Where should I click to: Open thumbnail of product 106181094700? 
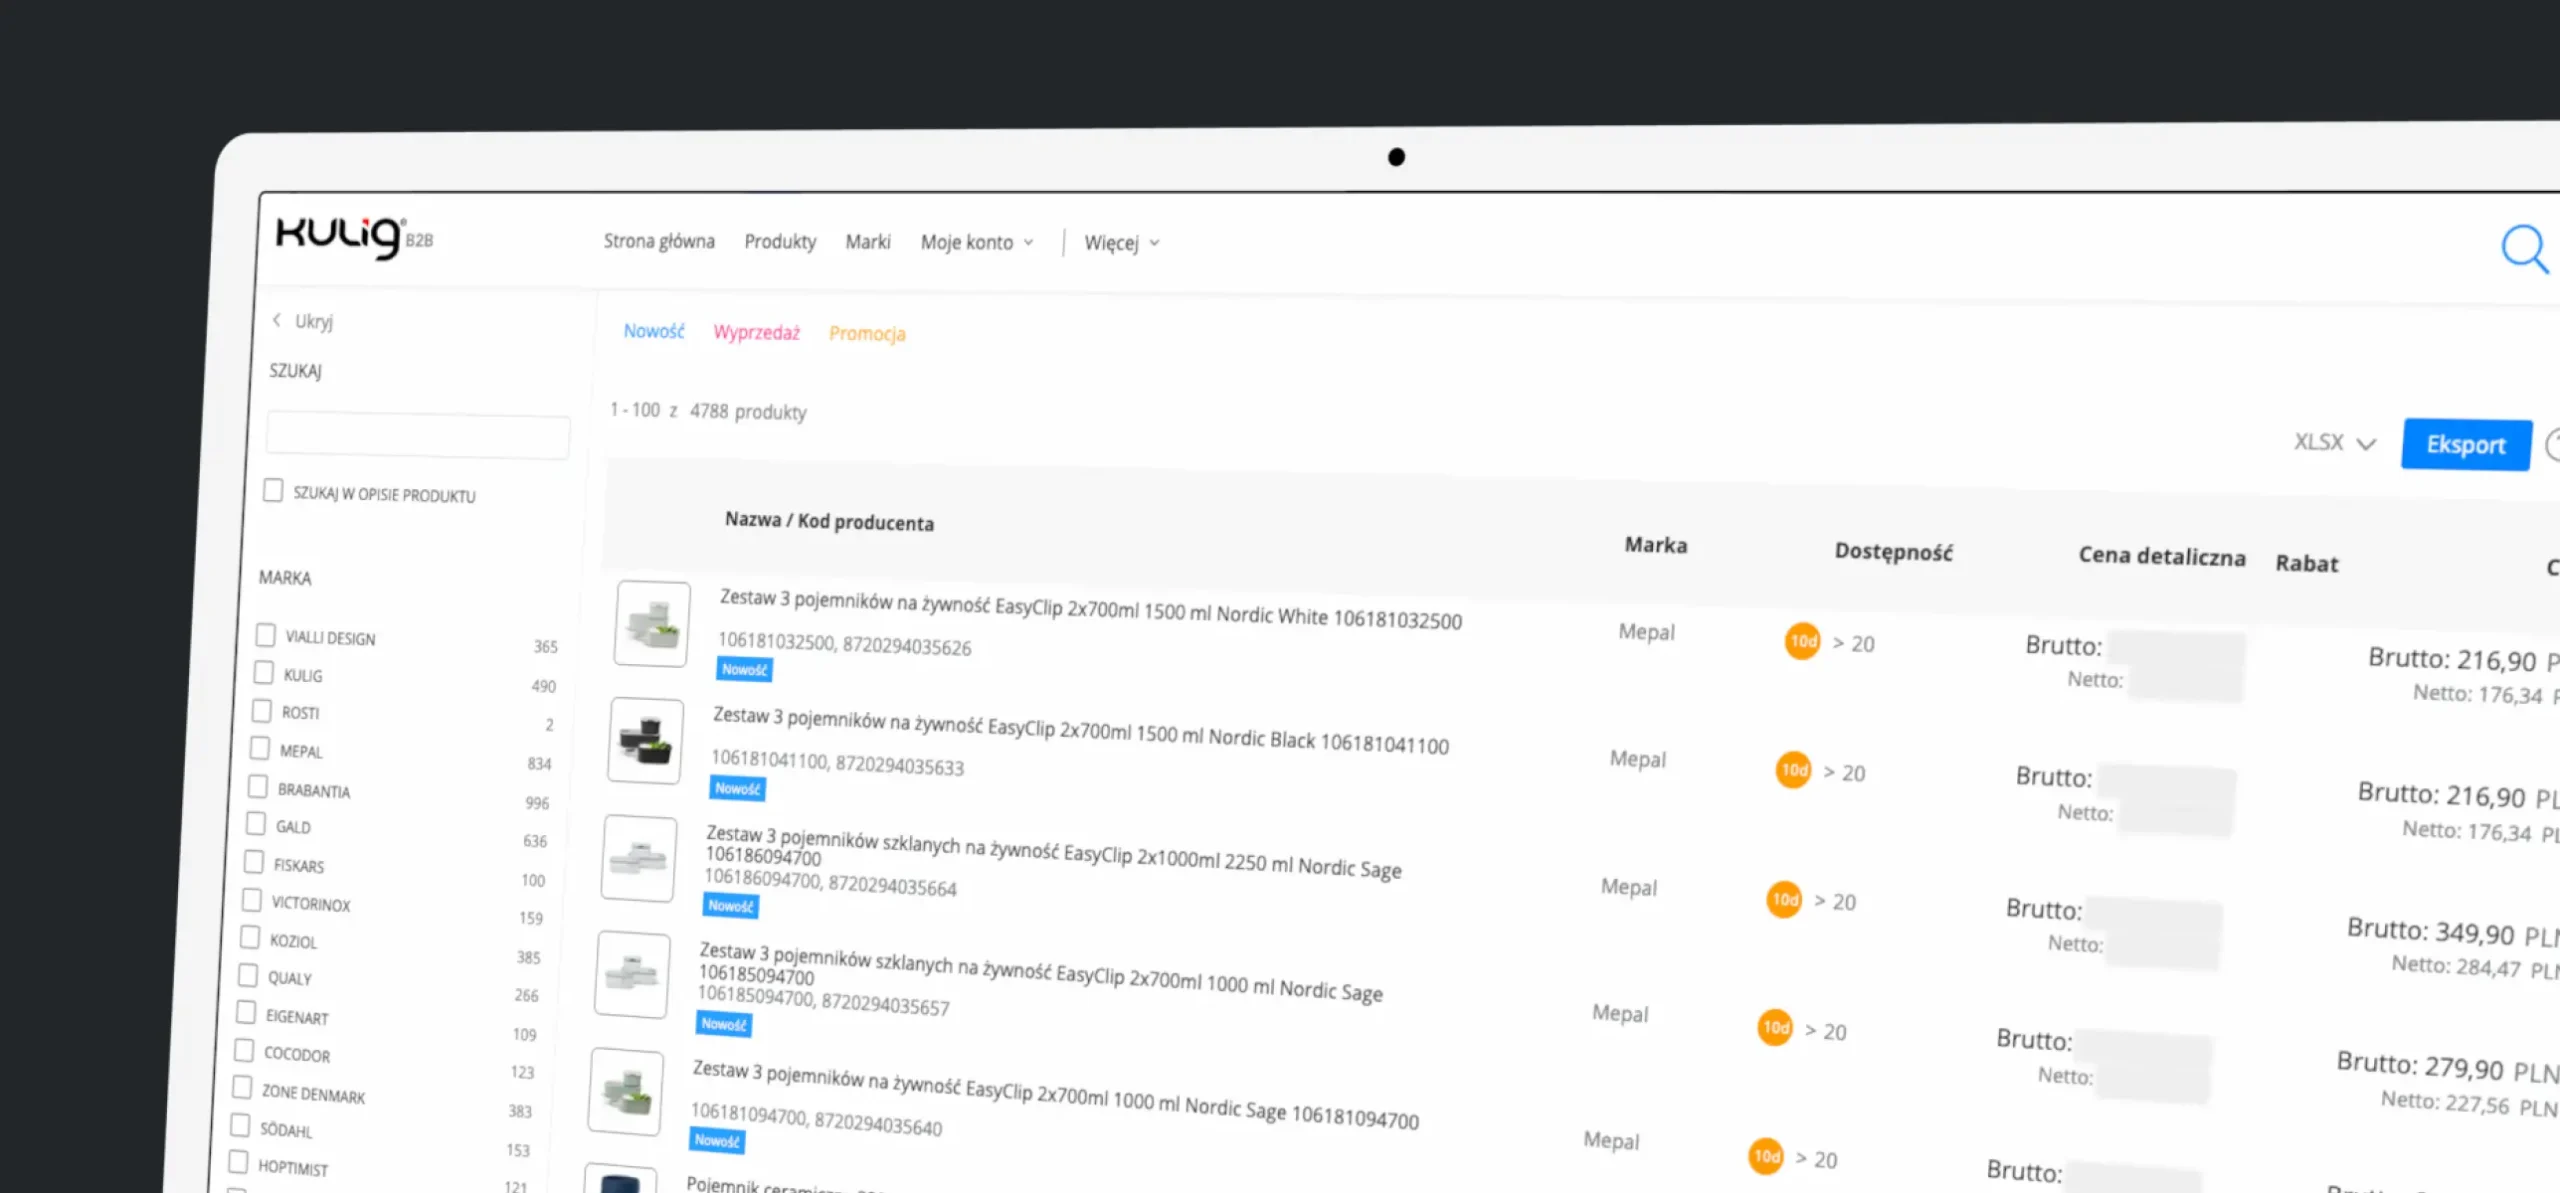[625, 1092]
